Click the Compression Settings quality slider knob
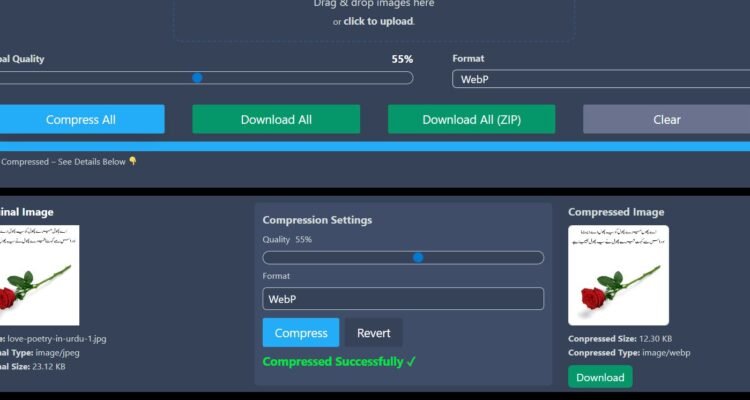Image resolution: width=750 pixels, height=400 pixels. (418, 258)
